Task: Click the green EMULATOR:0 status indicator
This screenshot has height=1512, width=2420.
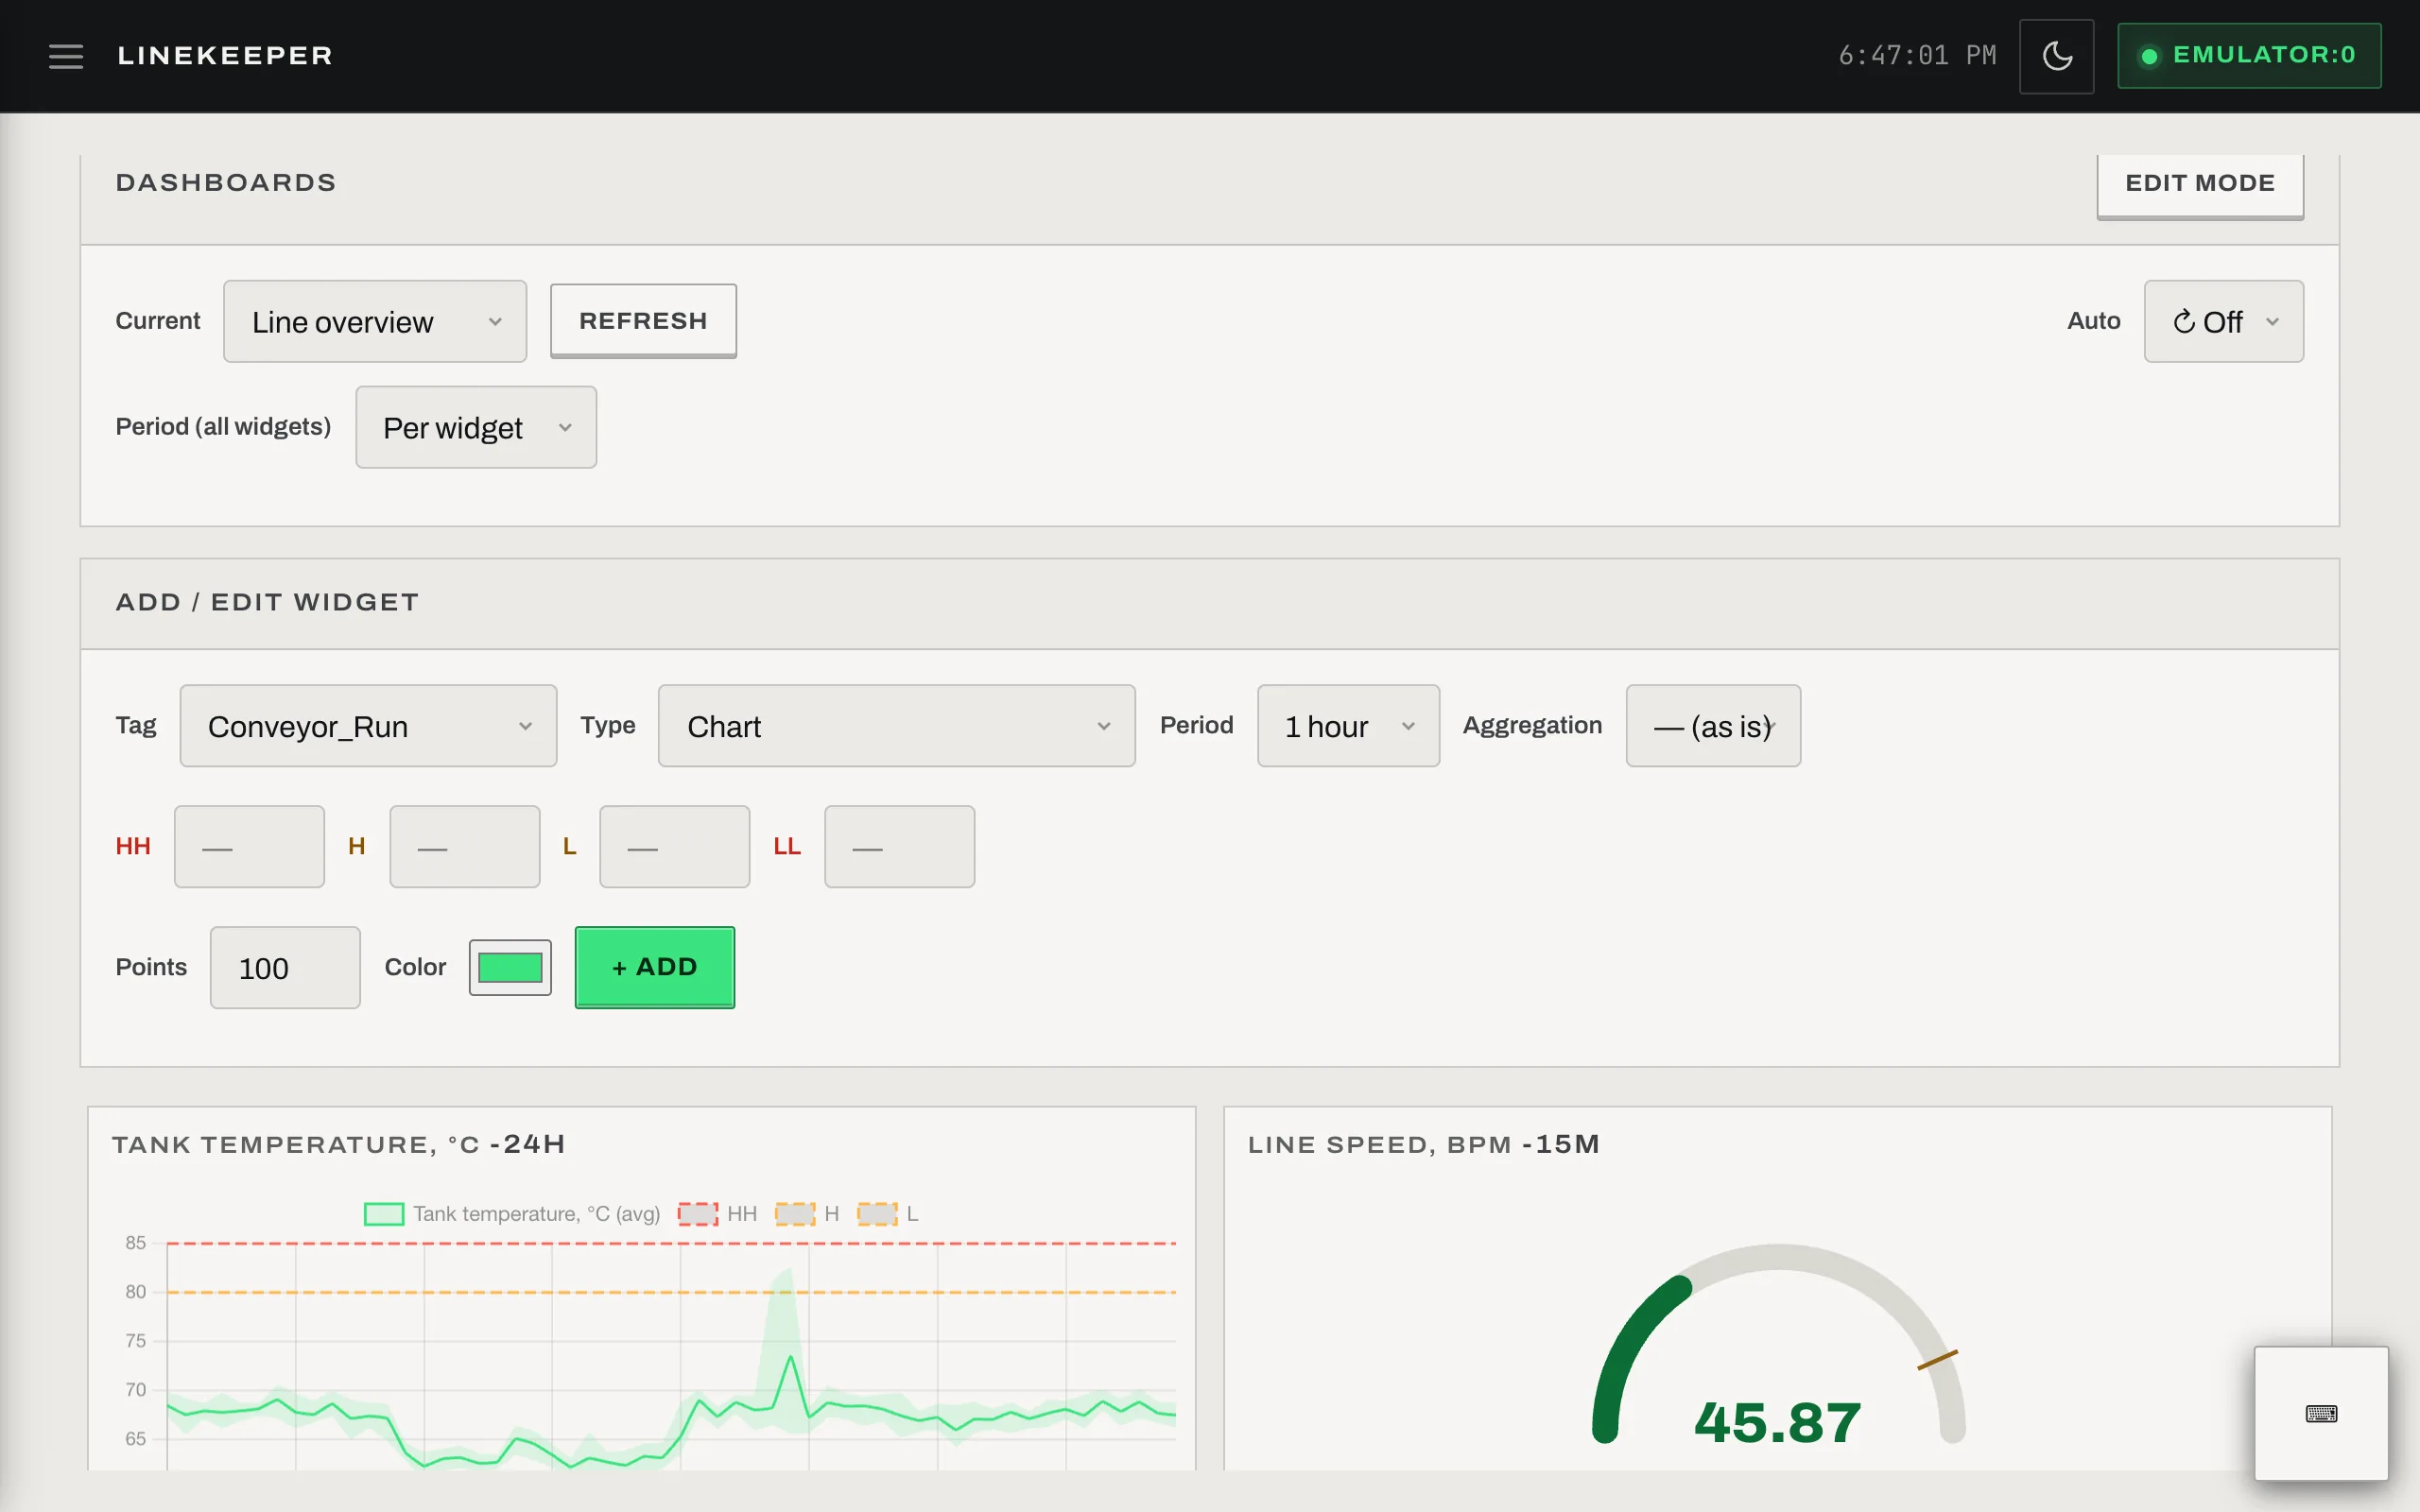Action: [x=2248, y=56]
